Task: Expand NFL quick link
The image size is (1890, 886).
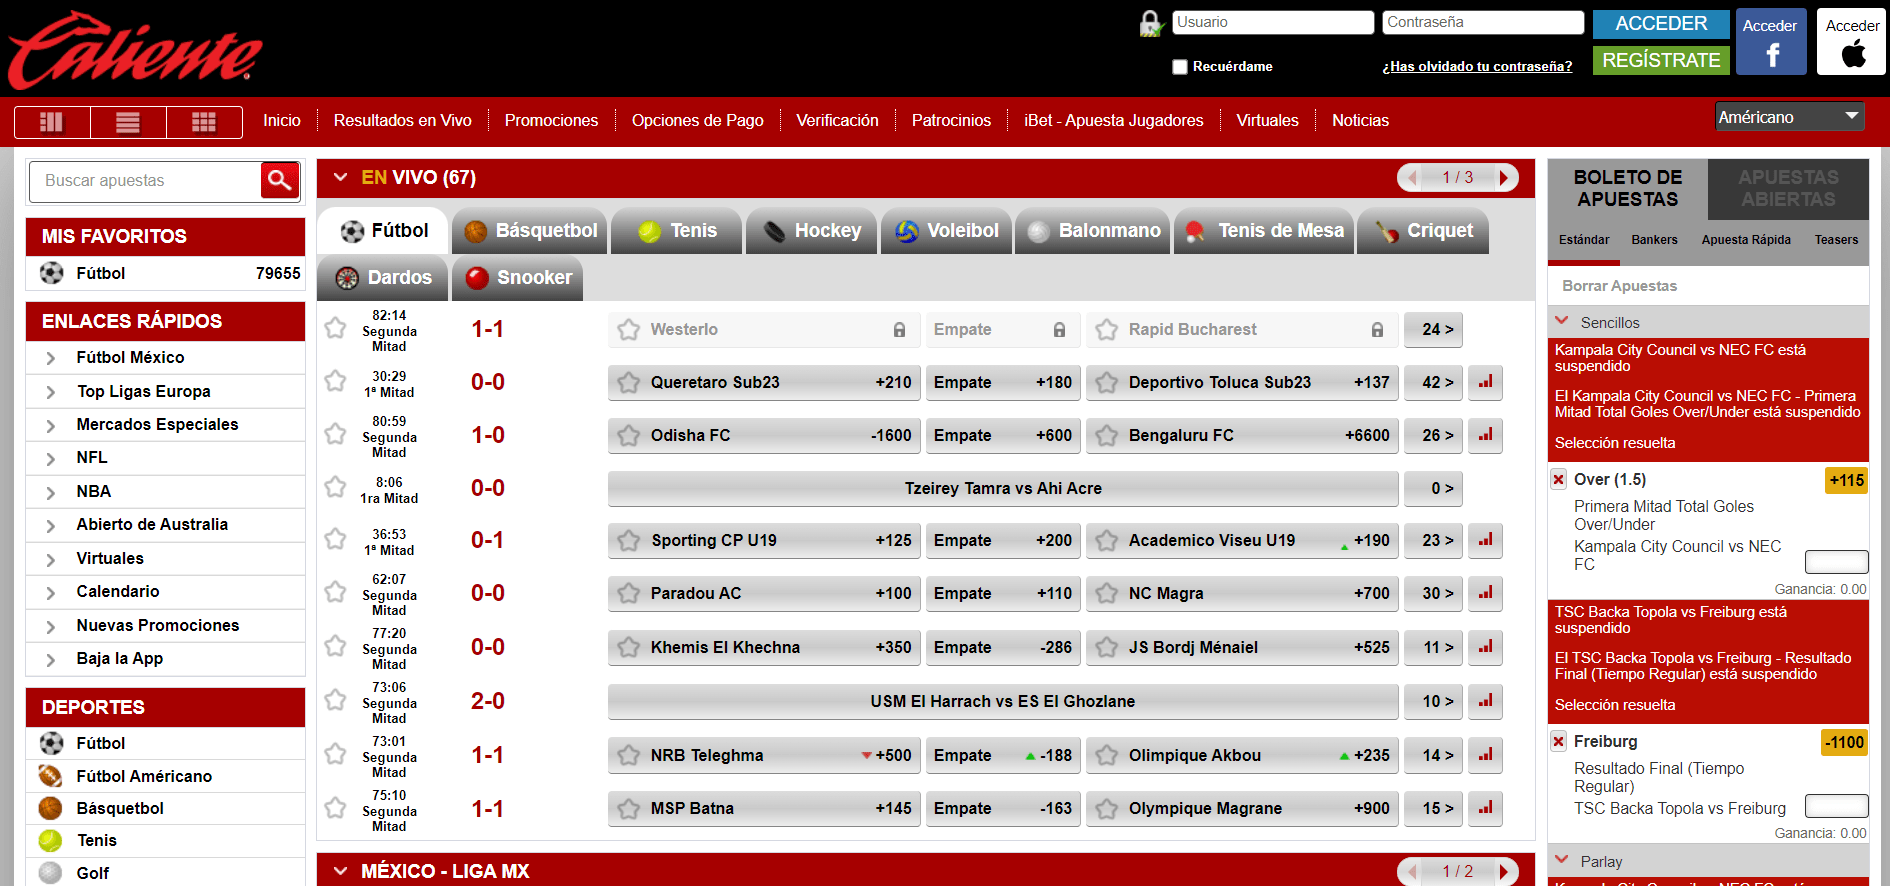Action: (x=51, y=458)
